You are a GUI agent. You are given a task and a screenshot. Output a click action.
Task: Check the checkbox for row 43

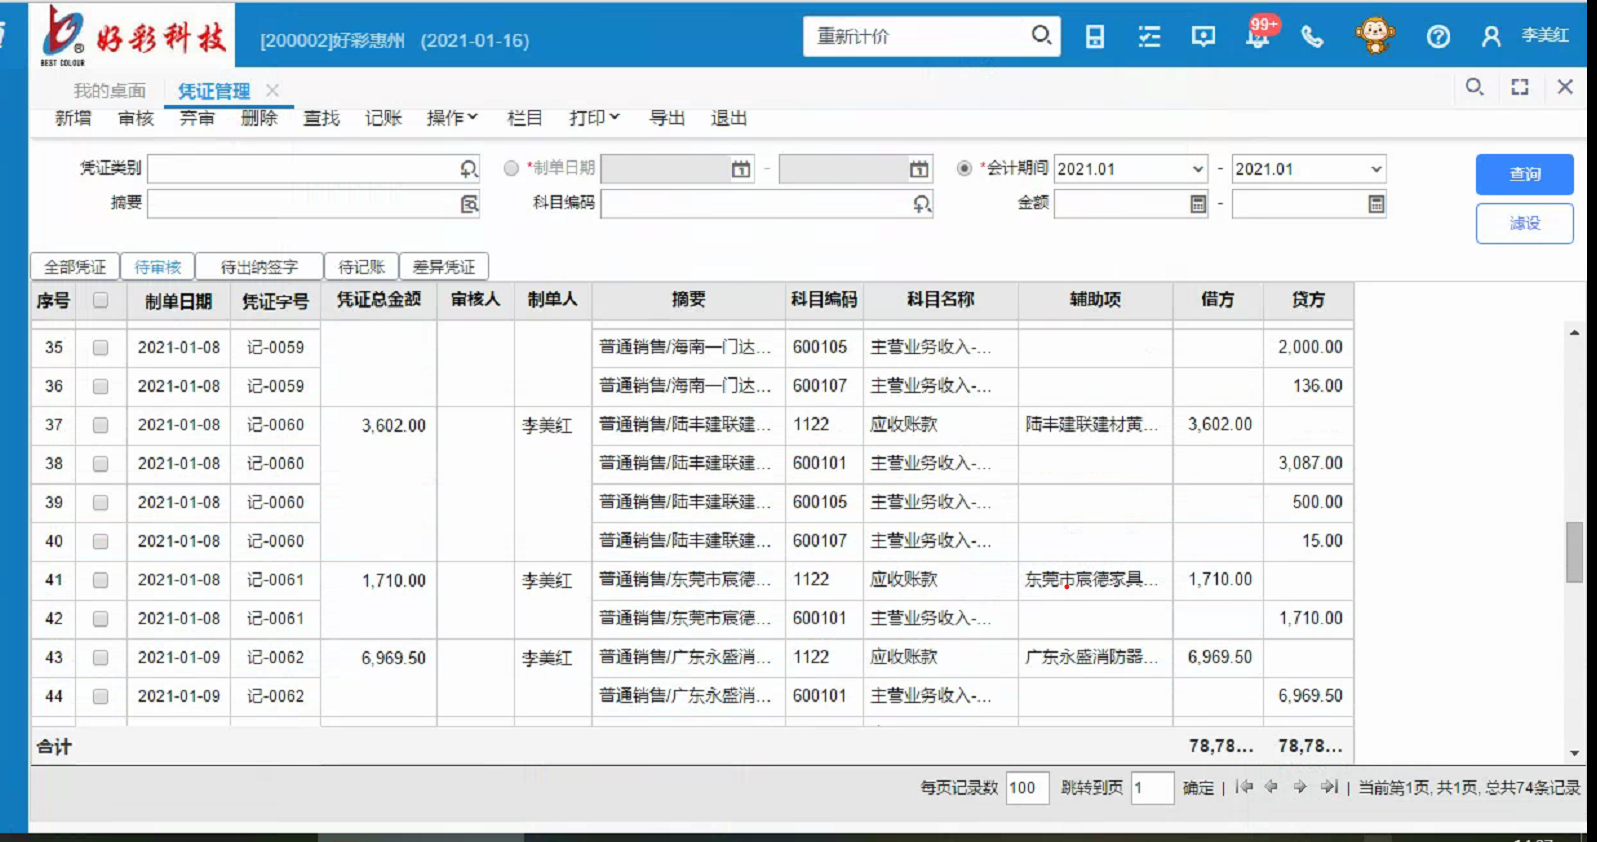point(100,658)
